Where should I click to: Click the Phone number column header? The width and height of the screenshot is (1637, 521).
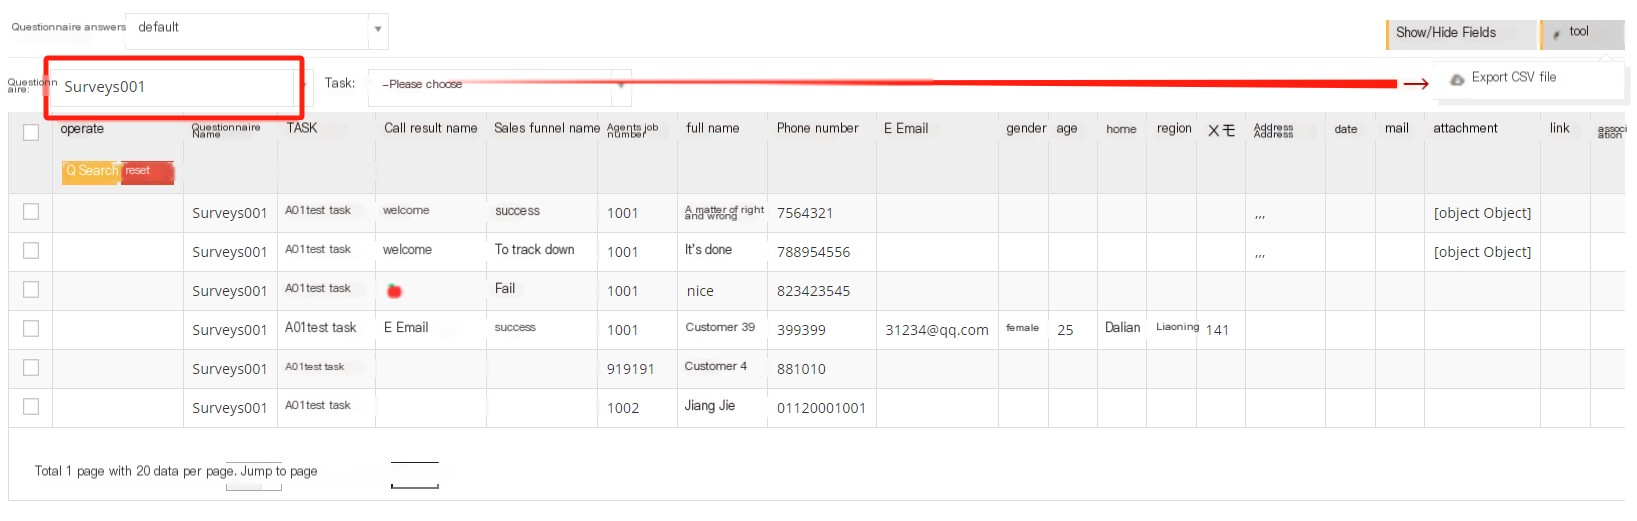817,128
